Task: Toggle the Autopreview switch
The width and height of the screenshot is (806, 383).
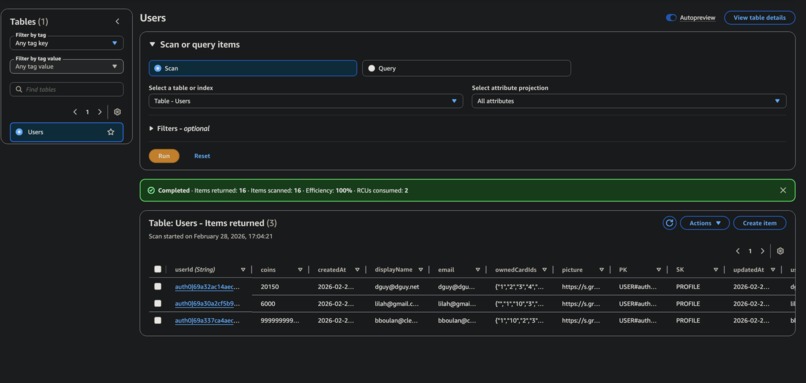Action: click(671, 17)
